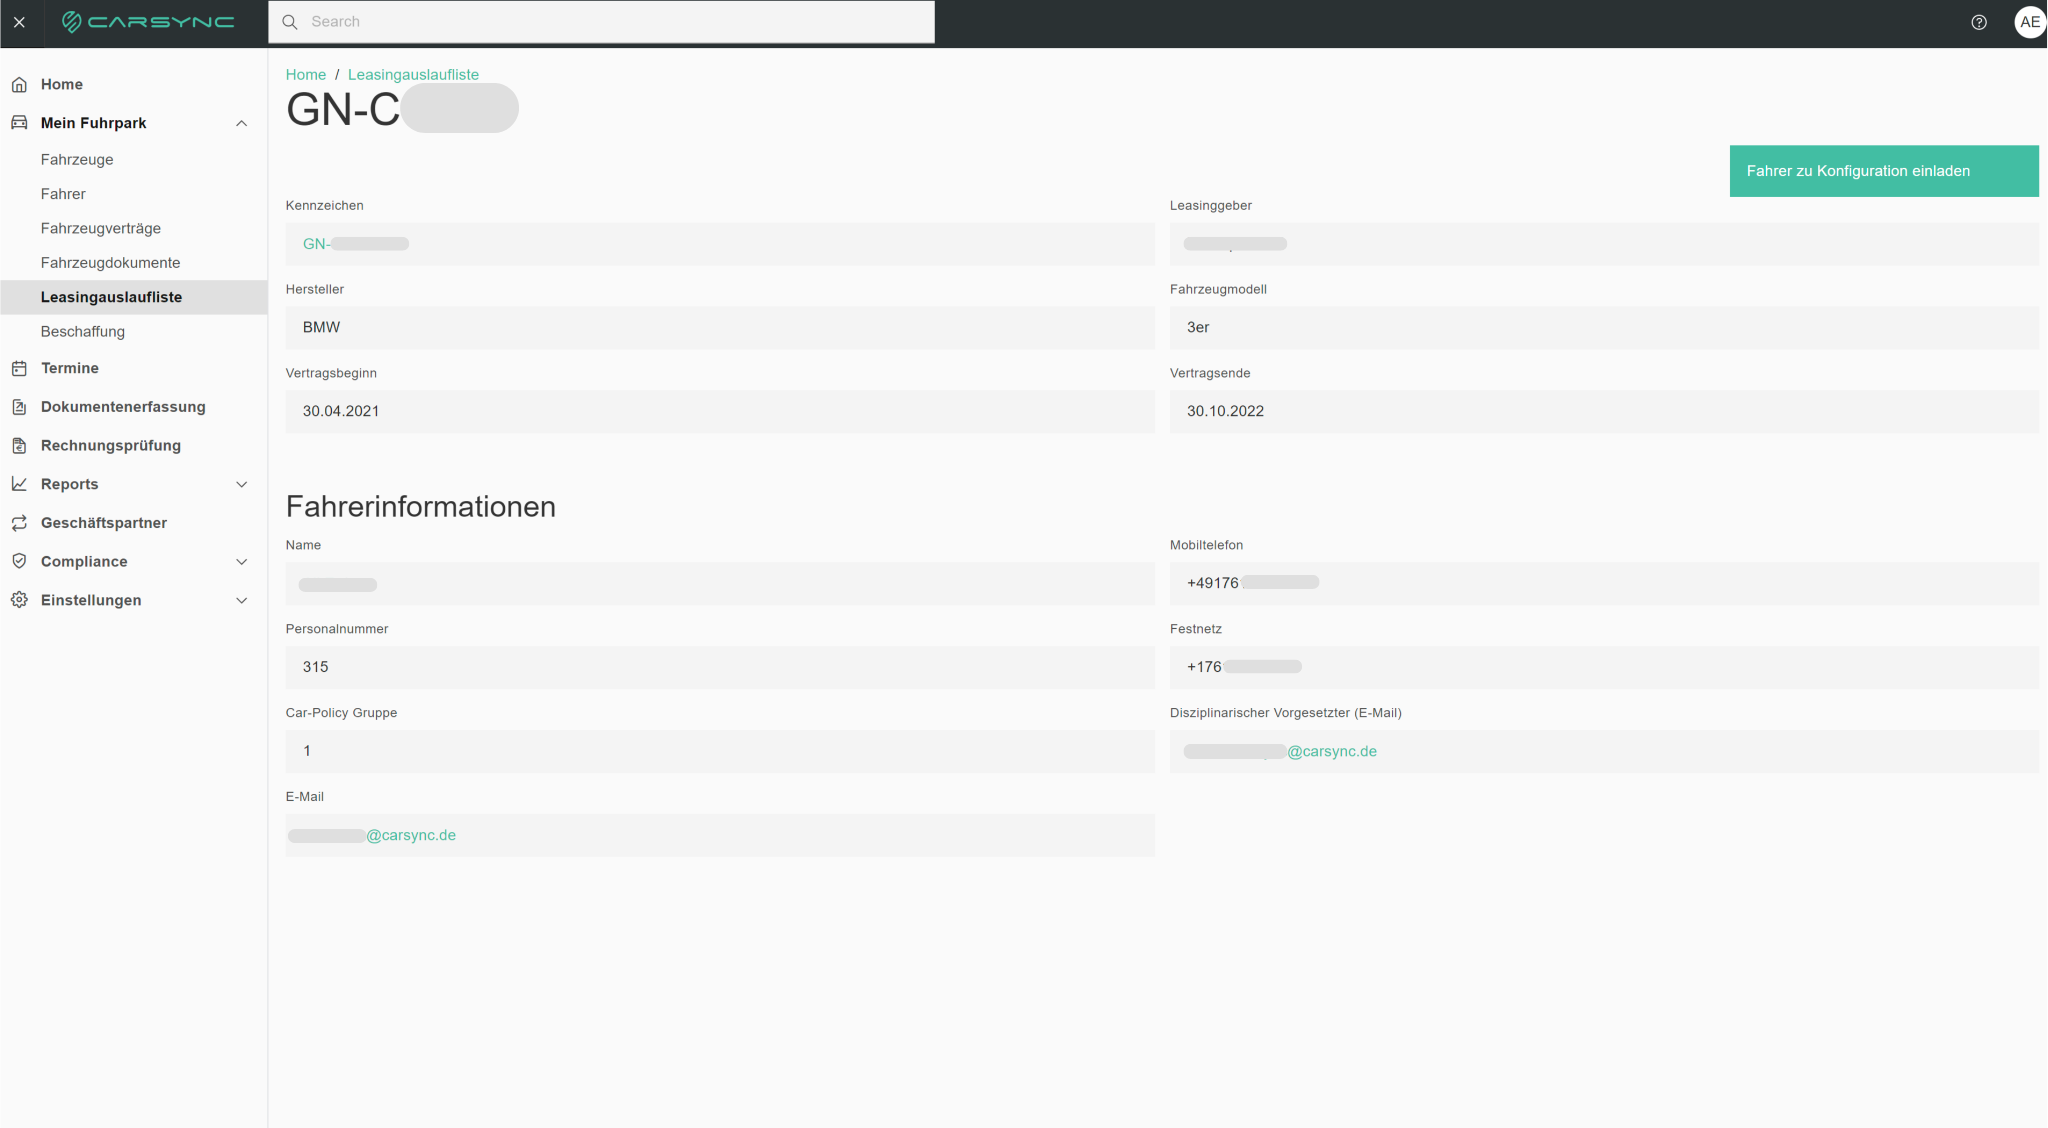Click the Compliance shield icon
Image resolution: width=2048 pixels, height=1128 pixels.
(19, 562)
